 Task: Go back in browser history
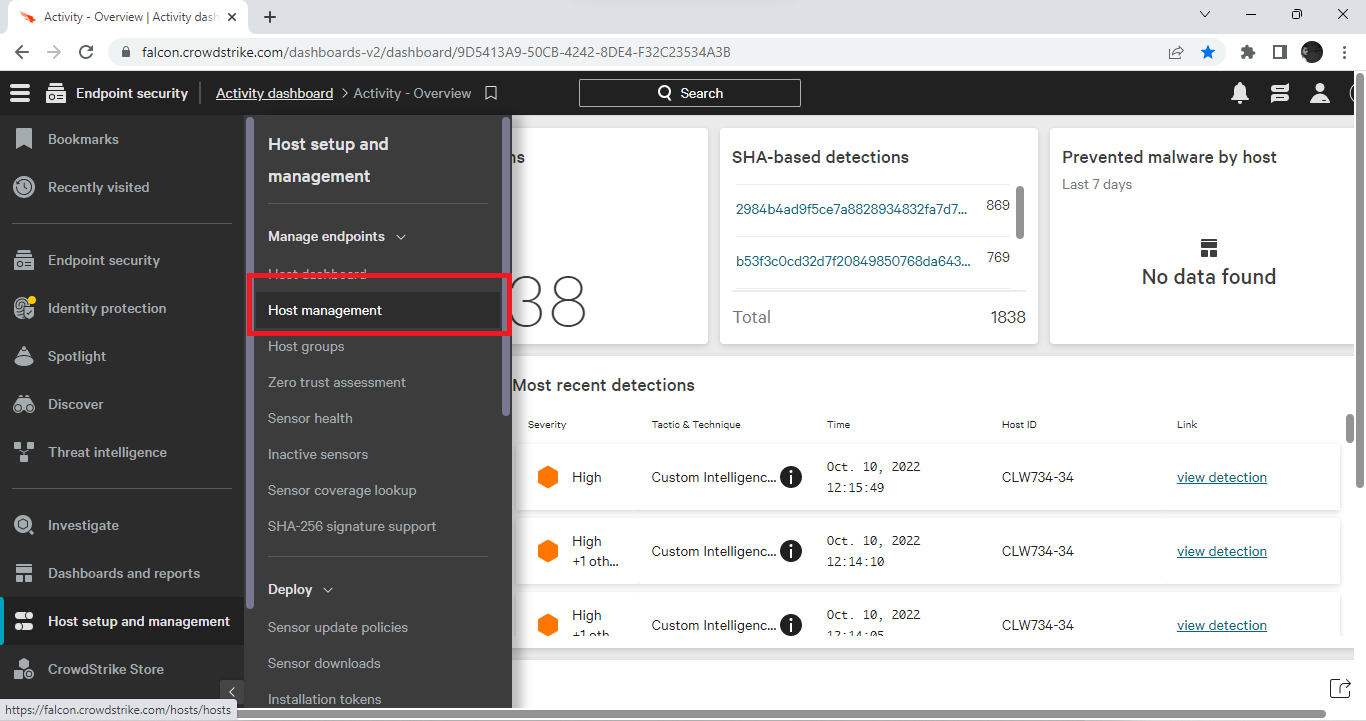(22, 52)
